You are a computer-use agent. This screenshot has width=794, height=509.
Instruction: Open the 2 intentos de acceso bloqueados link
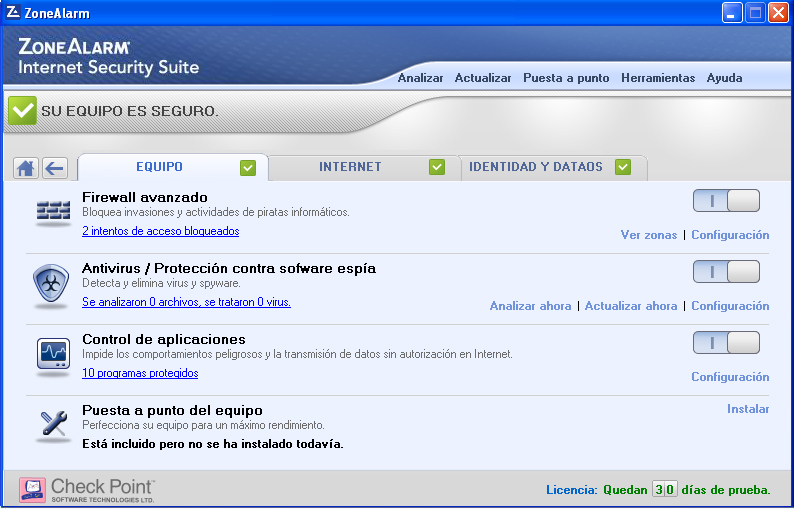click(161, 231)
